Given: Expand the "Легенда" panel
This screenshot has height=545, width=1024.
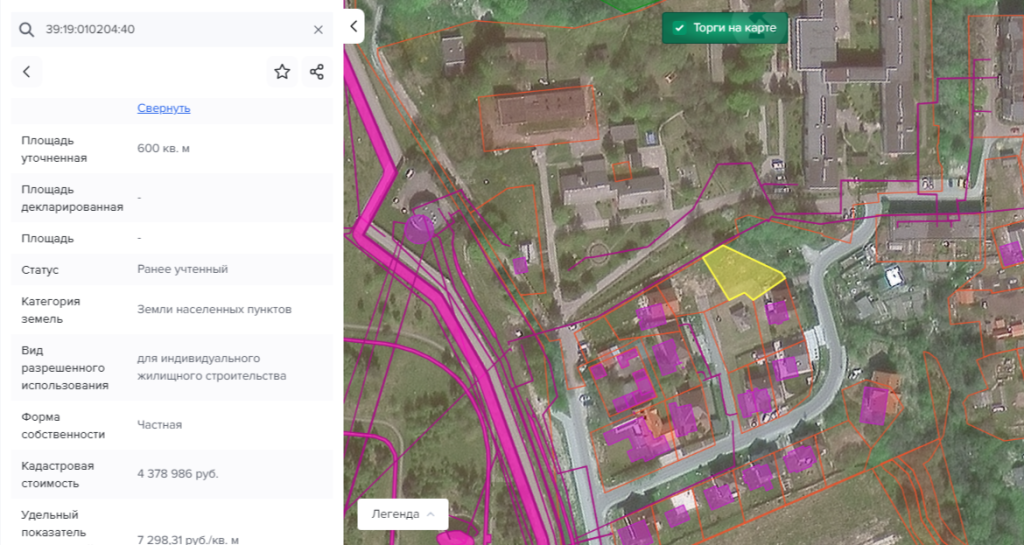Looking at the screenshot, I should (x=402, y=514).
